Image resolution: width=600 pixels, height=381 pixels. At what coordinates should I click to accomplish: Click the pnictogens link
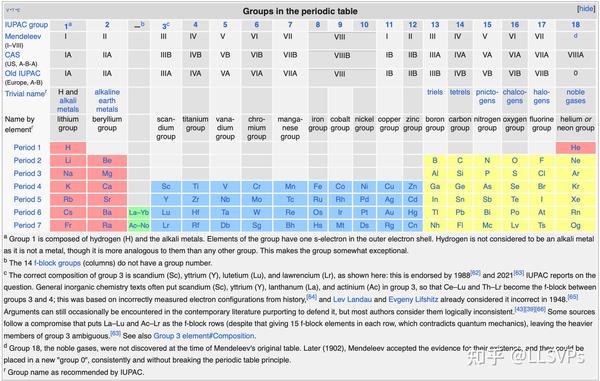point(487,96)
